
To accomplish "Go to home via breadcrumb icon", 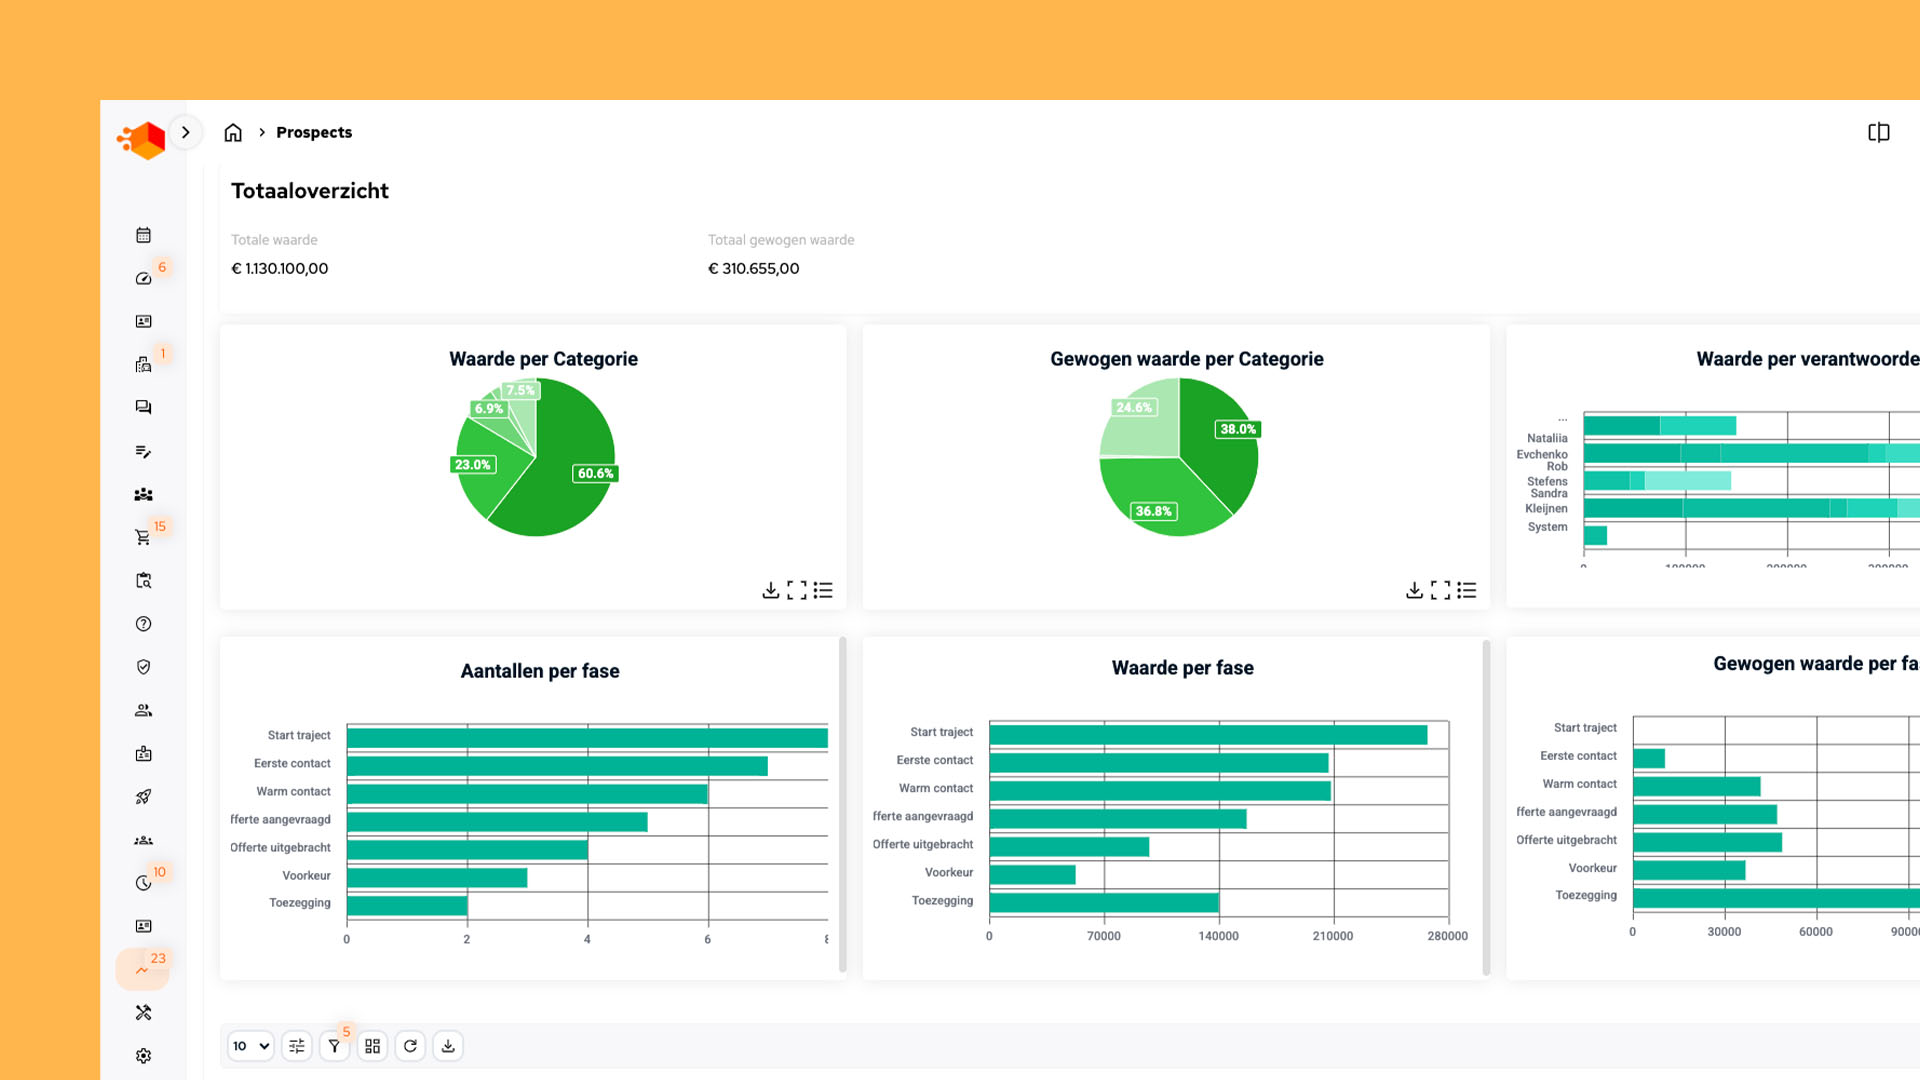I will click(233, 132).
